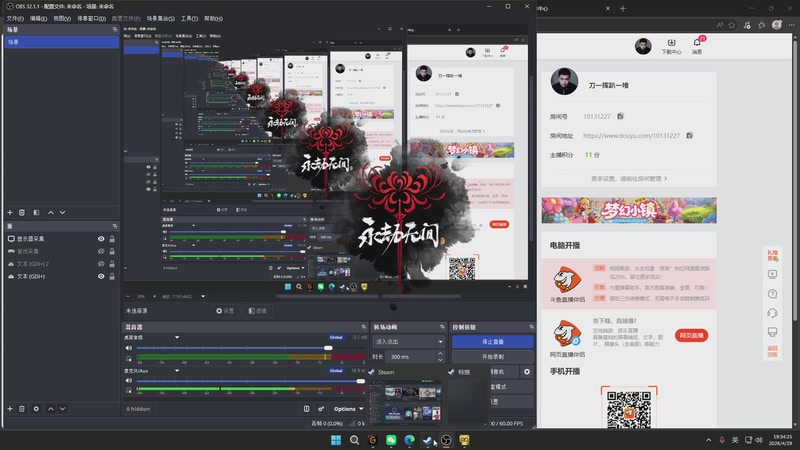The width and height of the screenshot is (800, 450).
Task: Open the 场景集合(S) menu
Action: click(161, 18)
